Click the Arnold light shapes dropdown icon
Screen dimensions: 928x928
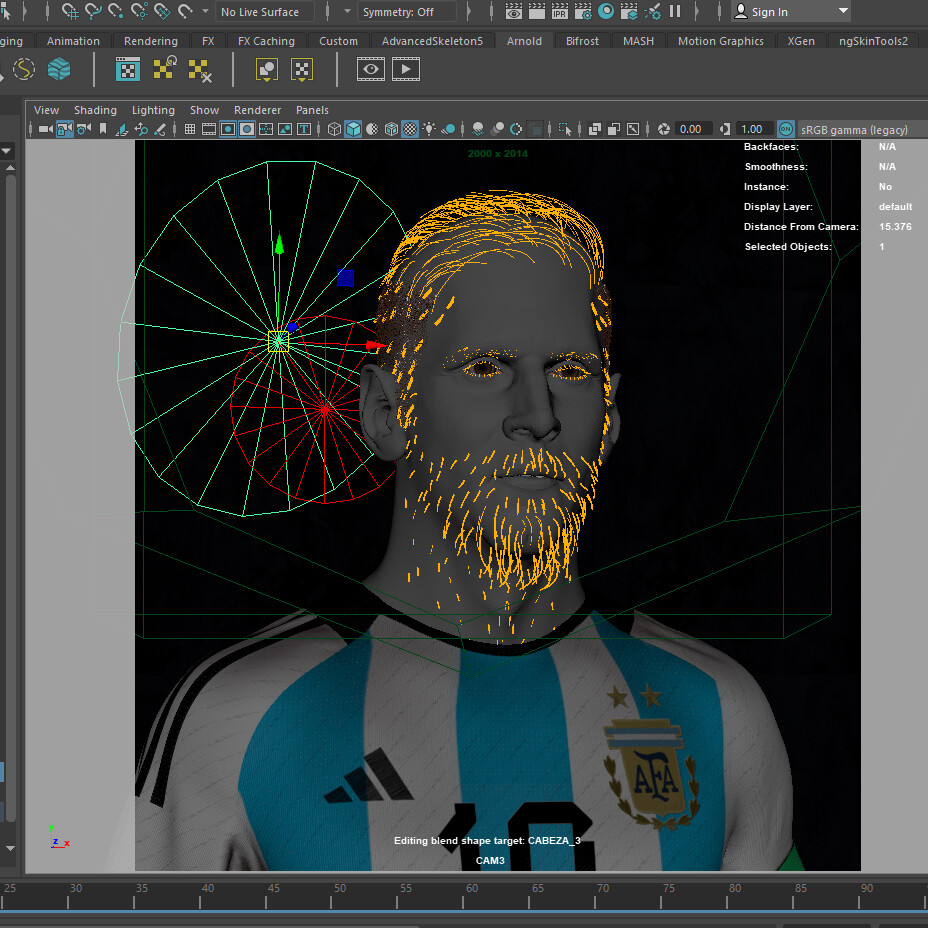tap(267, 70)
